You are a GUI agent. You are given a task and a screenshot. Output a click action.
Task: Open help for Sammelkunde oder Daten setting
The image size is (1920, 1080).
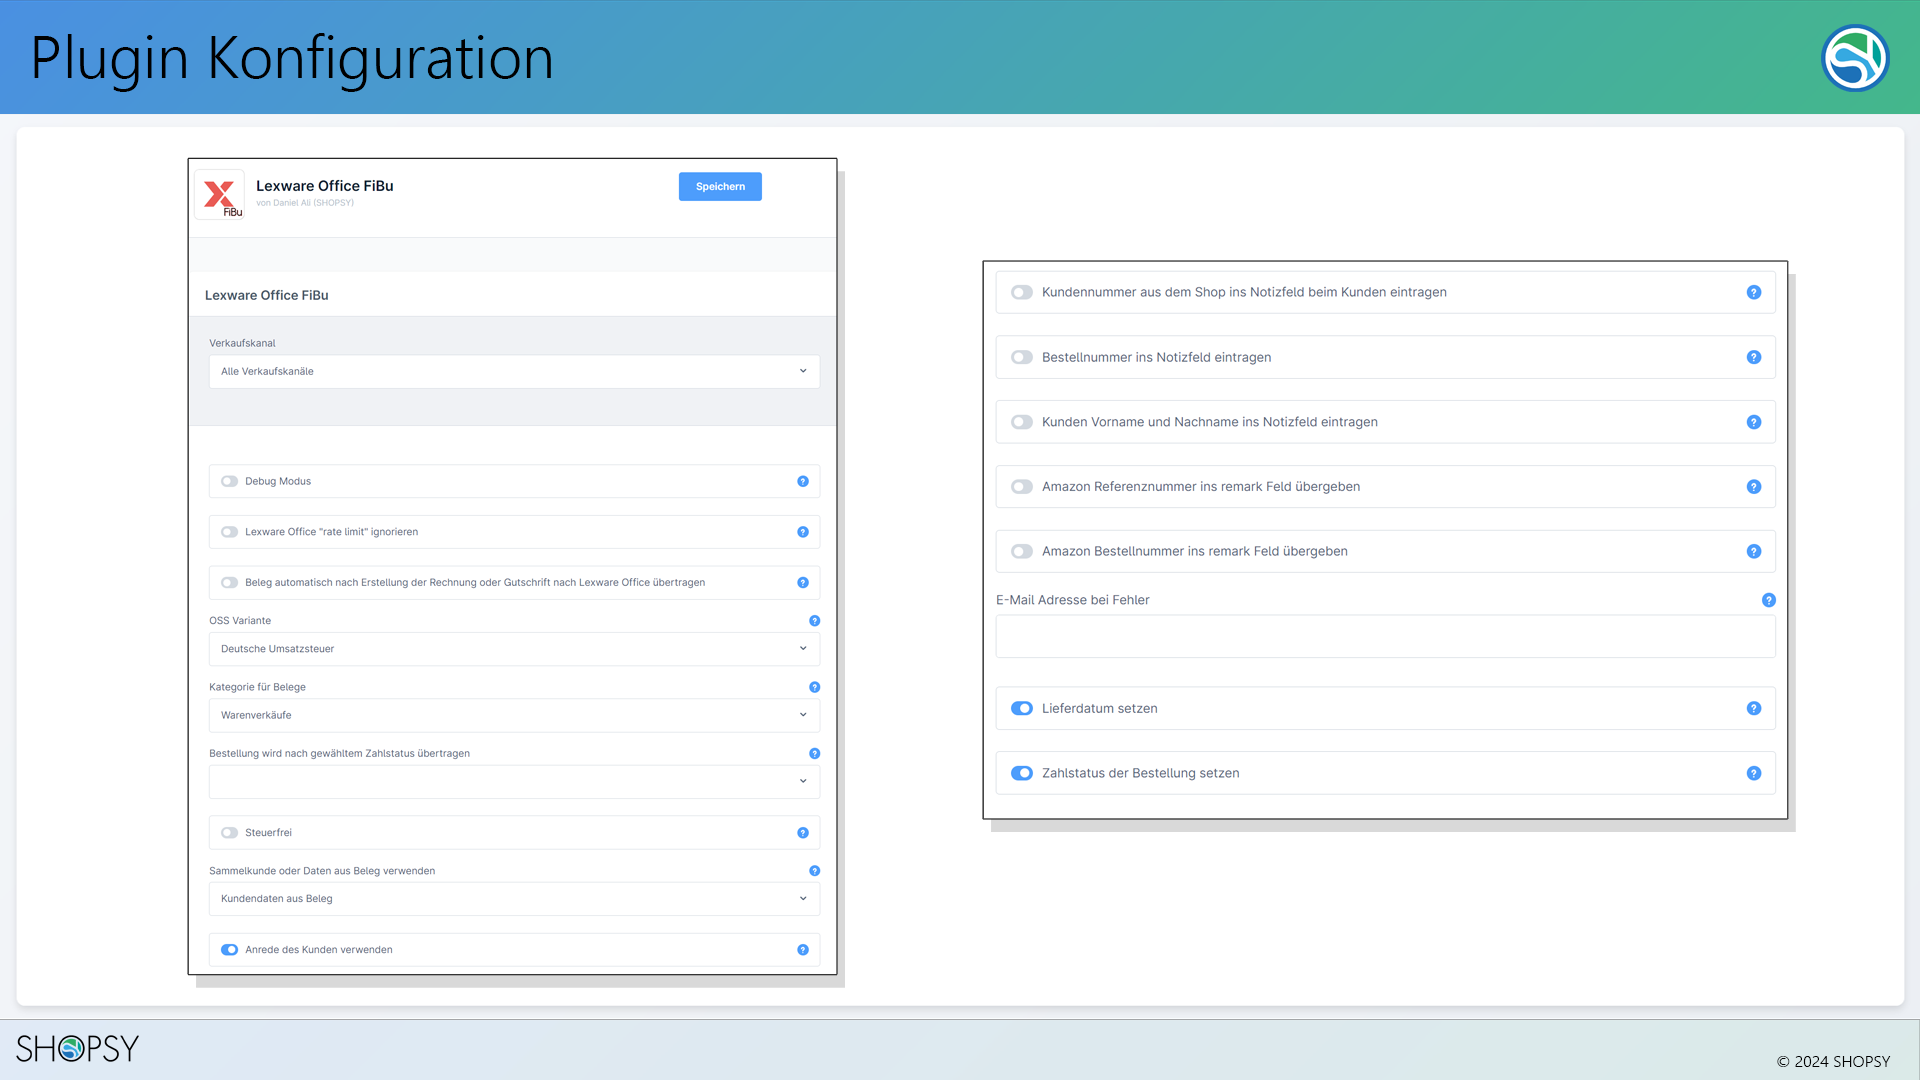click(x=815, y=871)
